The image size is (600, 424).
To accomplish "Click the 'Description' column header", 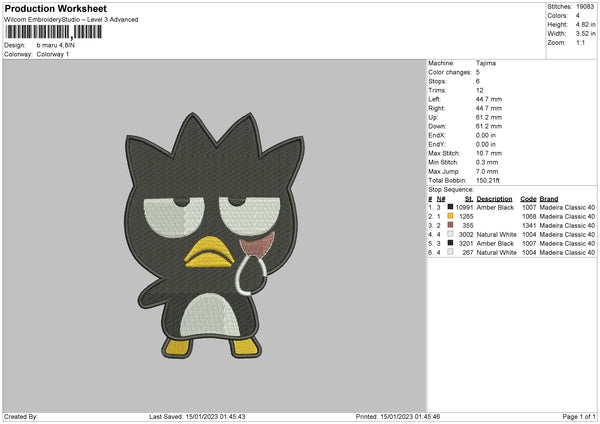I will pos(494,199).
